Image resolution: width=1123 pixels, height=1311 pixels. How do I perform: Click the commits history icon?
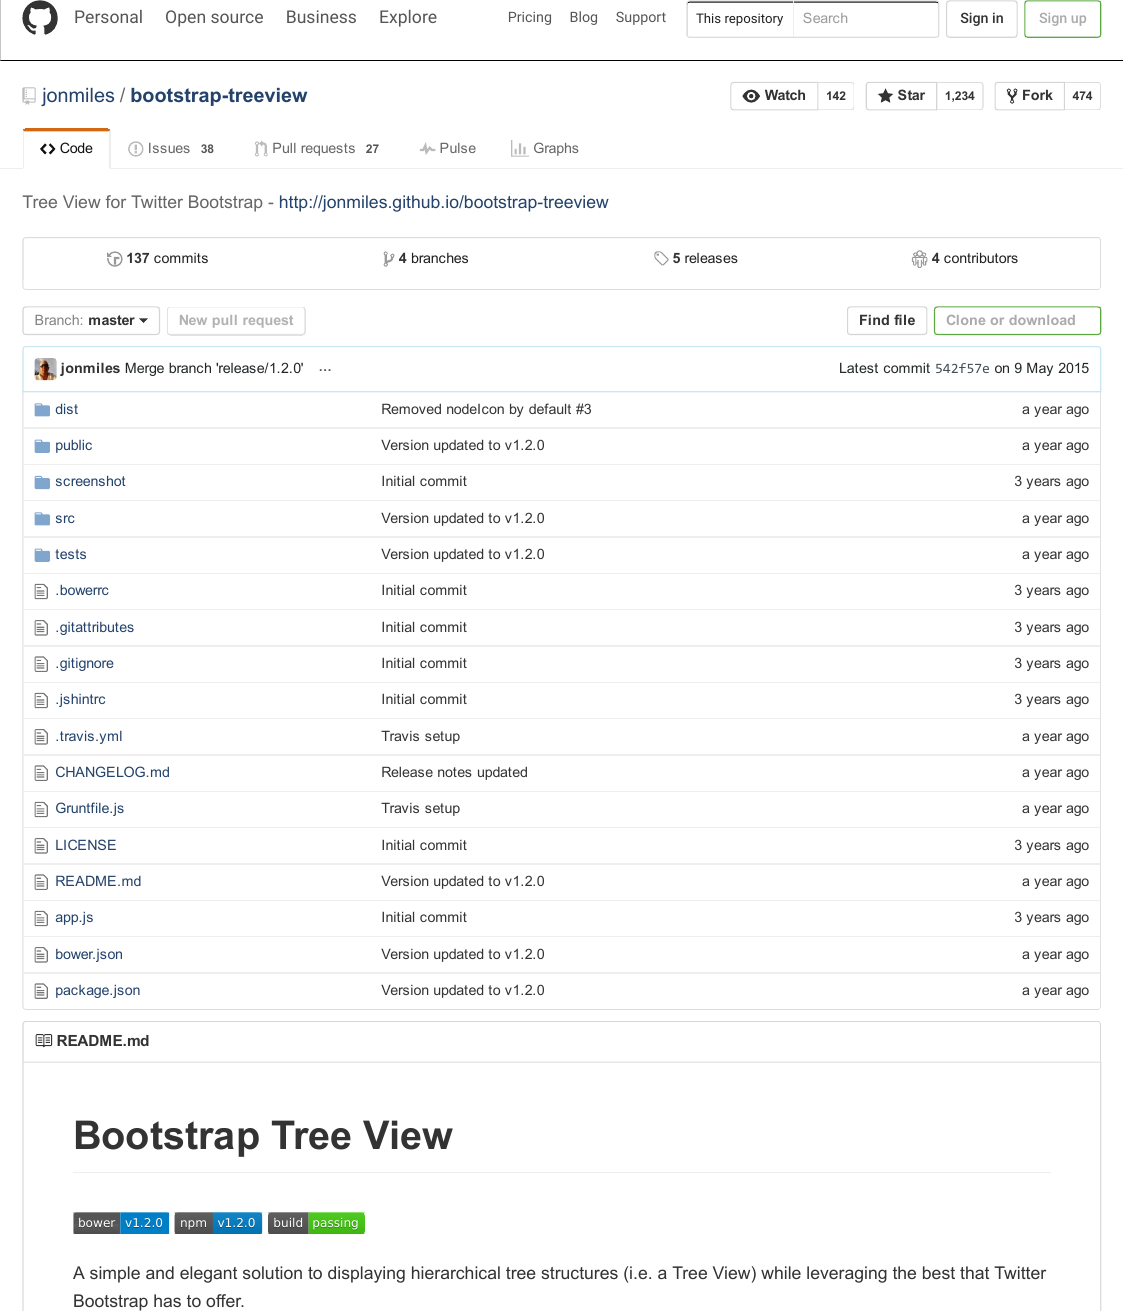pyautogui.click(x=115, y=258)
